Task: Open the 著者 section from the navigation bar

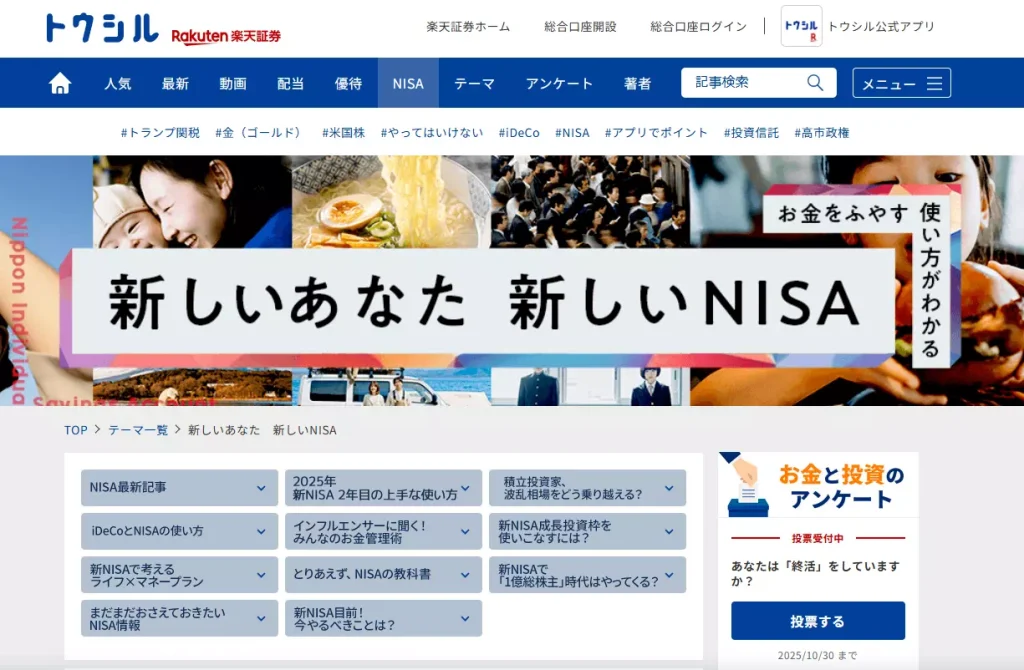Action: (638, 83)
